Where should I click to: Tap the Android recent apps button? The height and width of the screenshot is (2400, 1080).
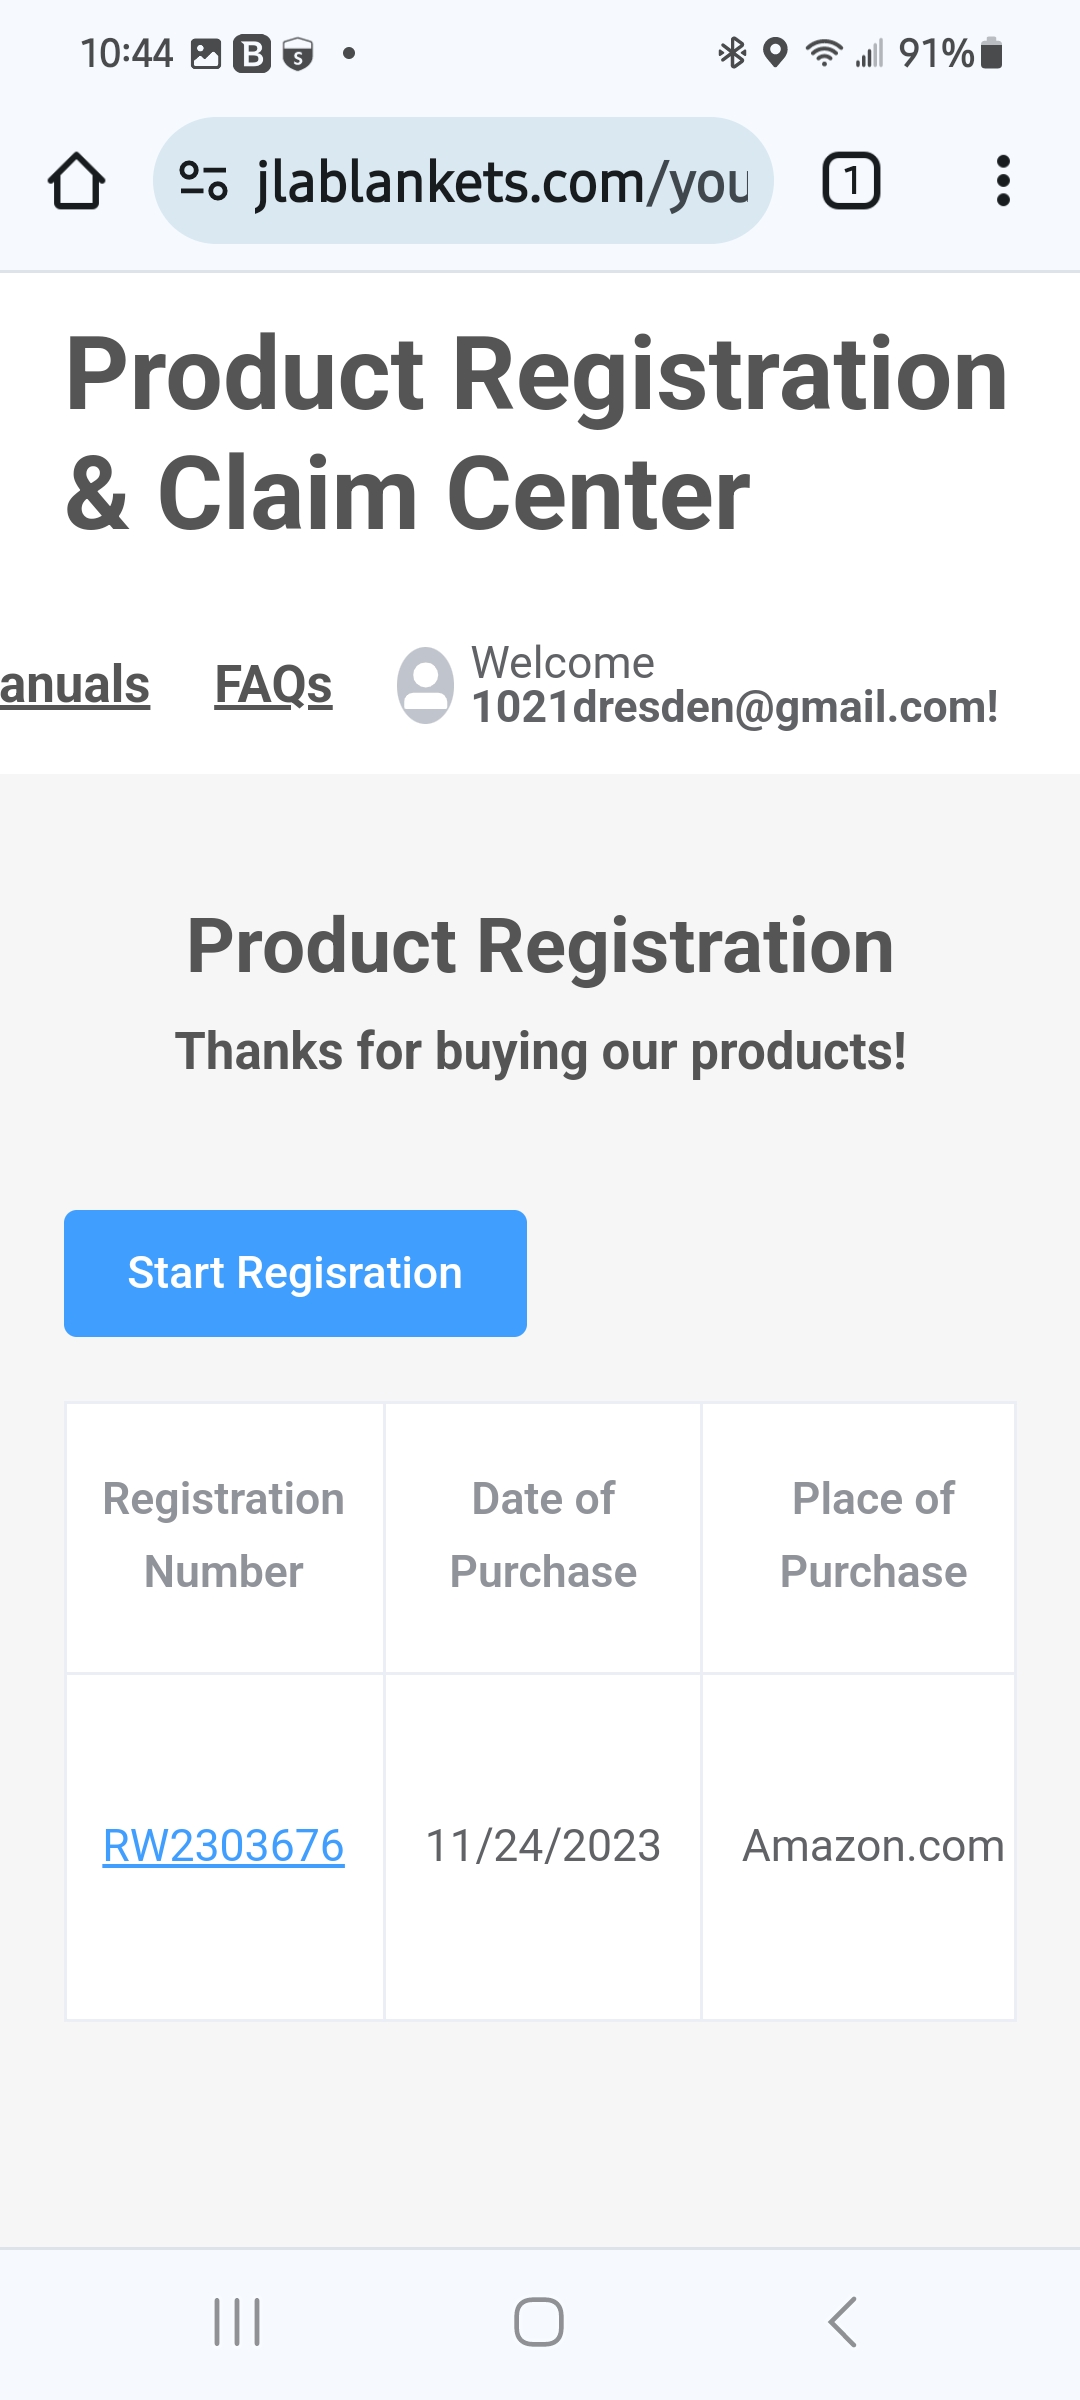pos(238,2321)
